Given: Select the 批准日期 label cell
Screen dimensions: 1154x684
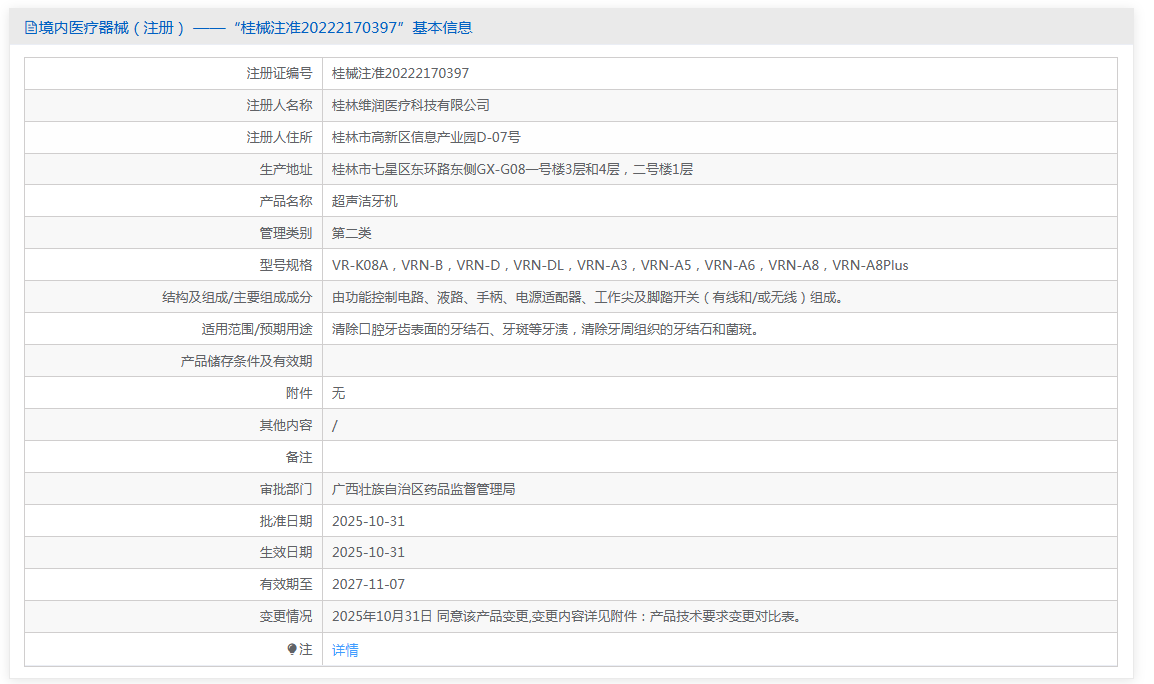Looking at the screenshot, I should [x=174, y=521].
